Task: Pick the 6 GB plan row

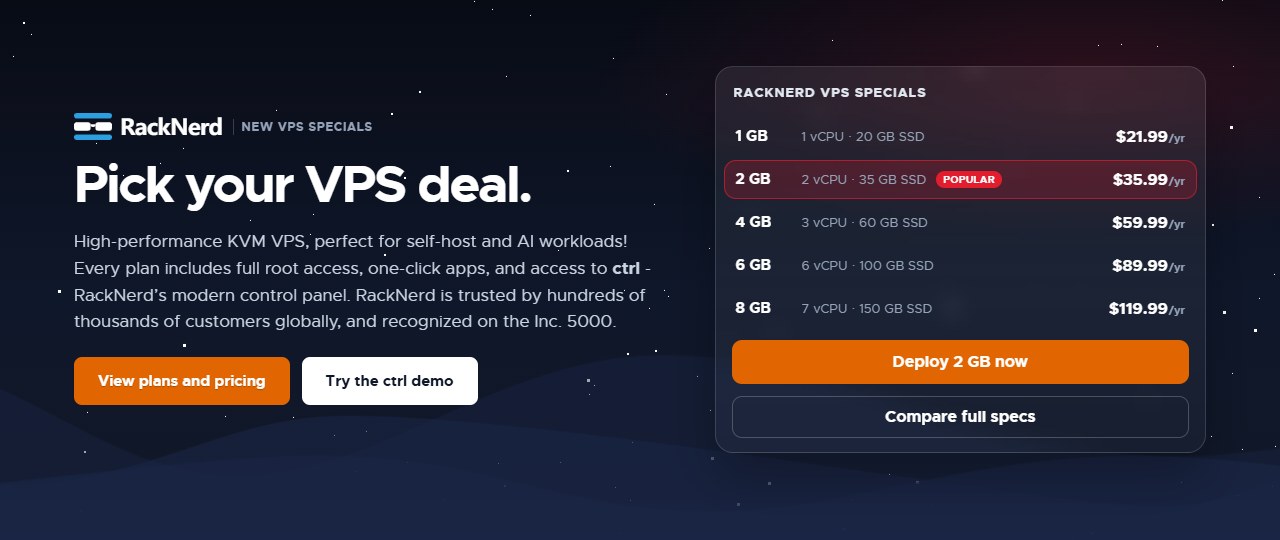Action: pyautogui.click(x=960, y=266)
